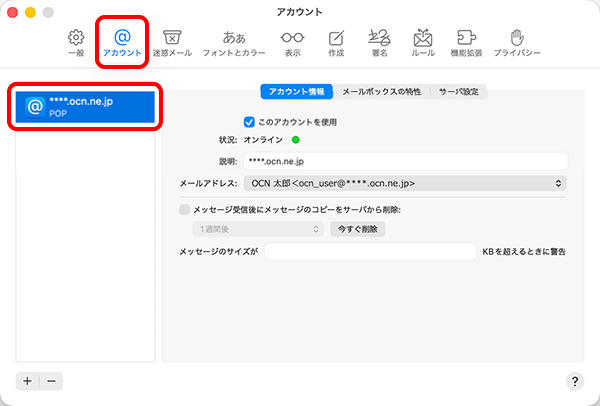
Task: Click the message size KB input field
Action: coord(370,252)
